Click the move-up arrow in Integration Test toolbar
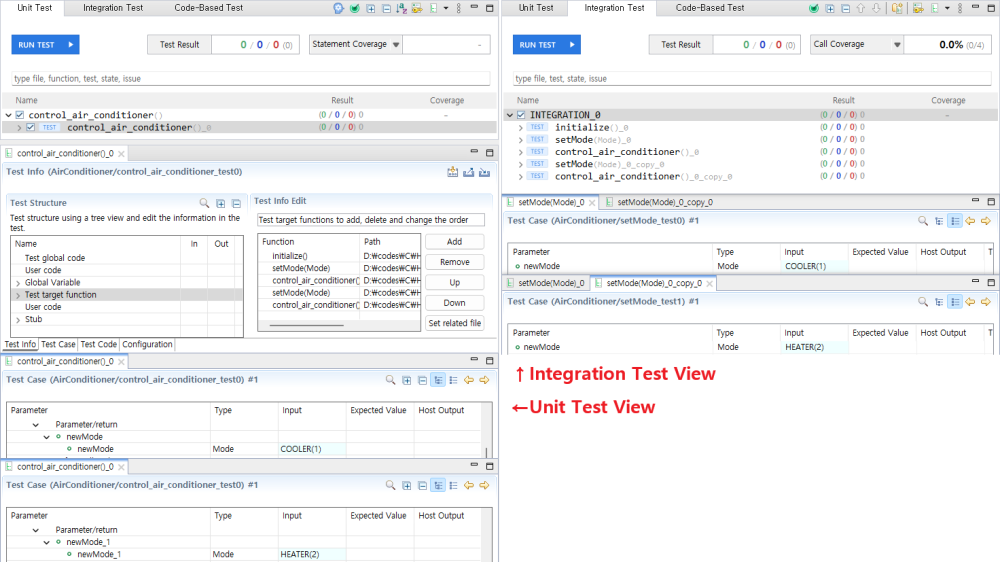Image resolution: width=1000 pixels, height=562 pixels. coord(861,8)
